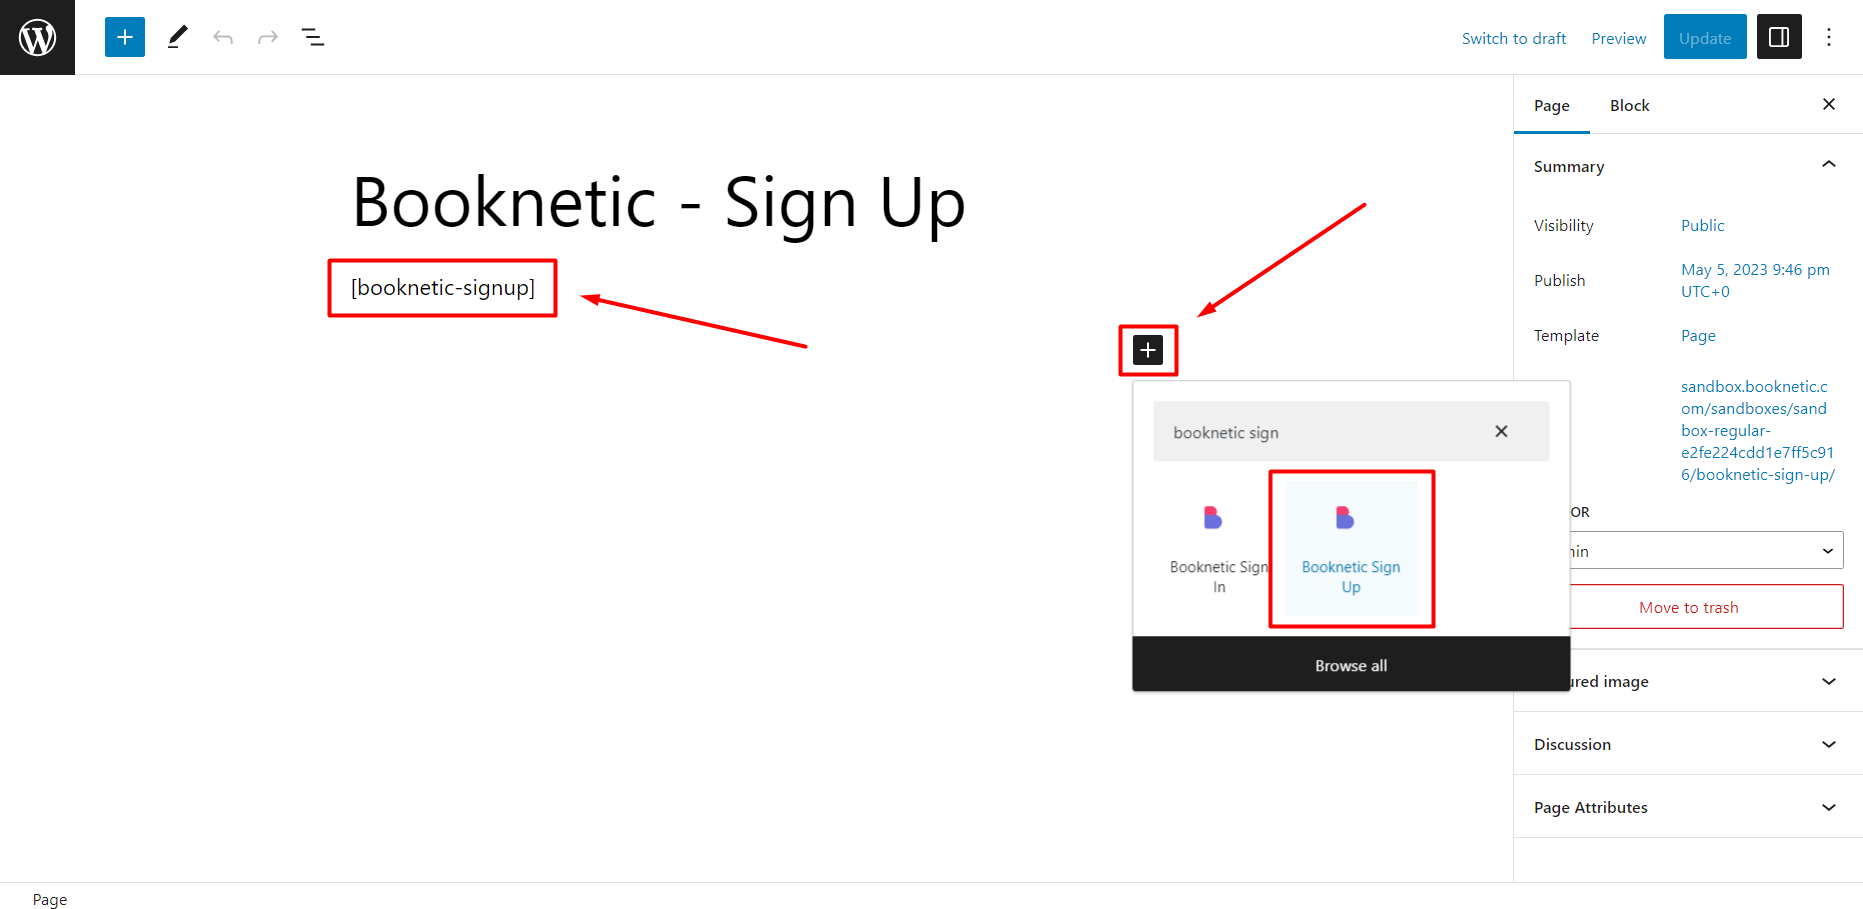Clear the booknetic sign search with the X

coord(1501,431)
